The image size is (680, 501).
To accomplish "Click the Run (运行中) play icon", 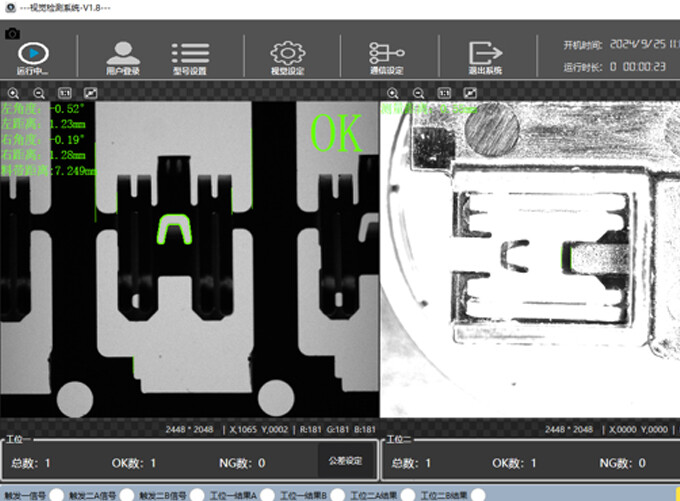I will pyautogui.click(x=33, y=52).
